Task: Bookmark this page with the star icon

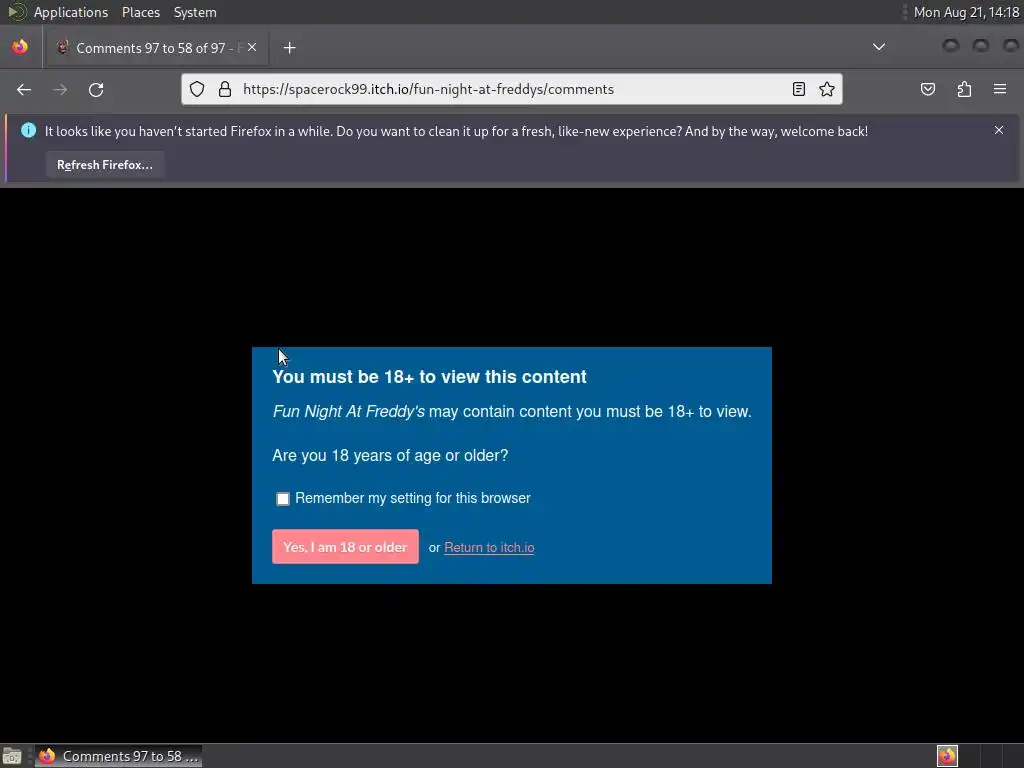Action: [x=827, y=89]
